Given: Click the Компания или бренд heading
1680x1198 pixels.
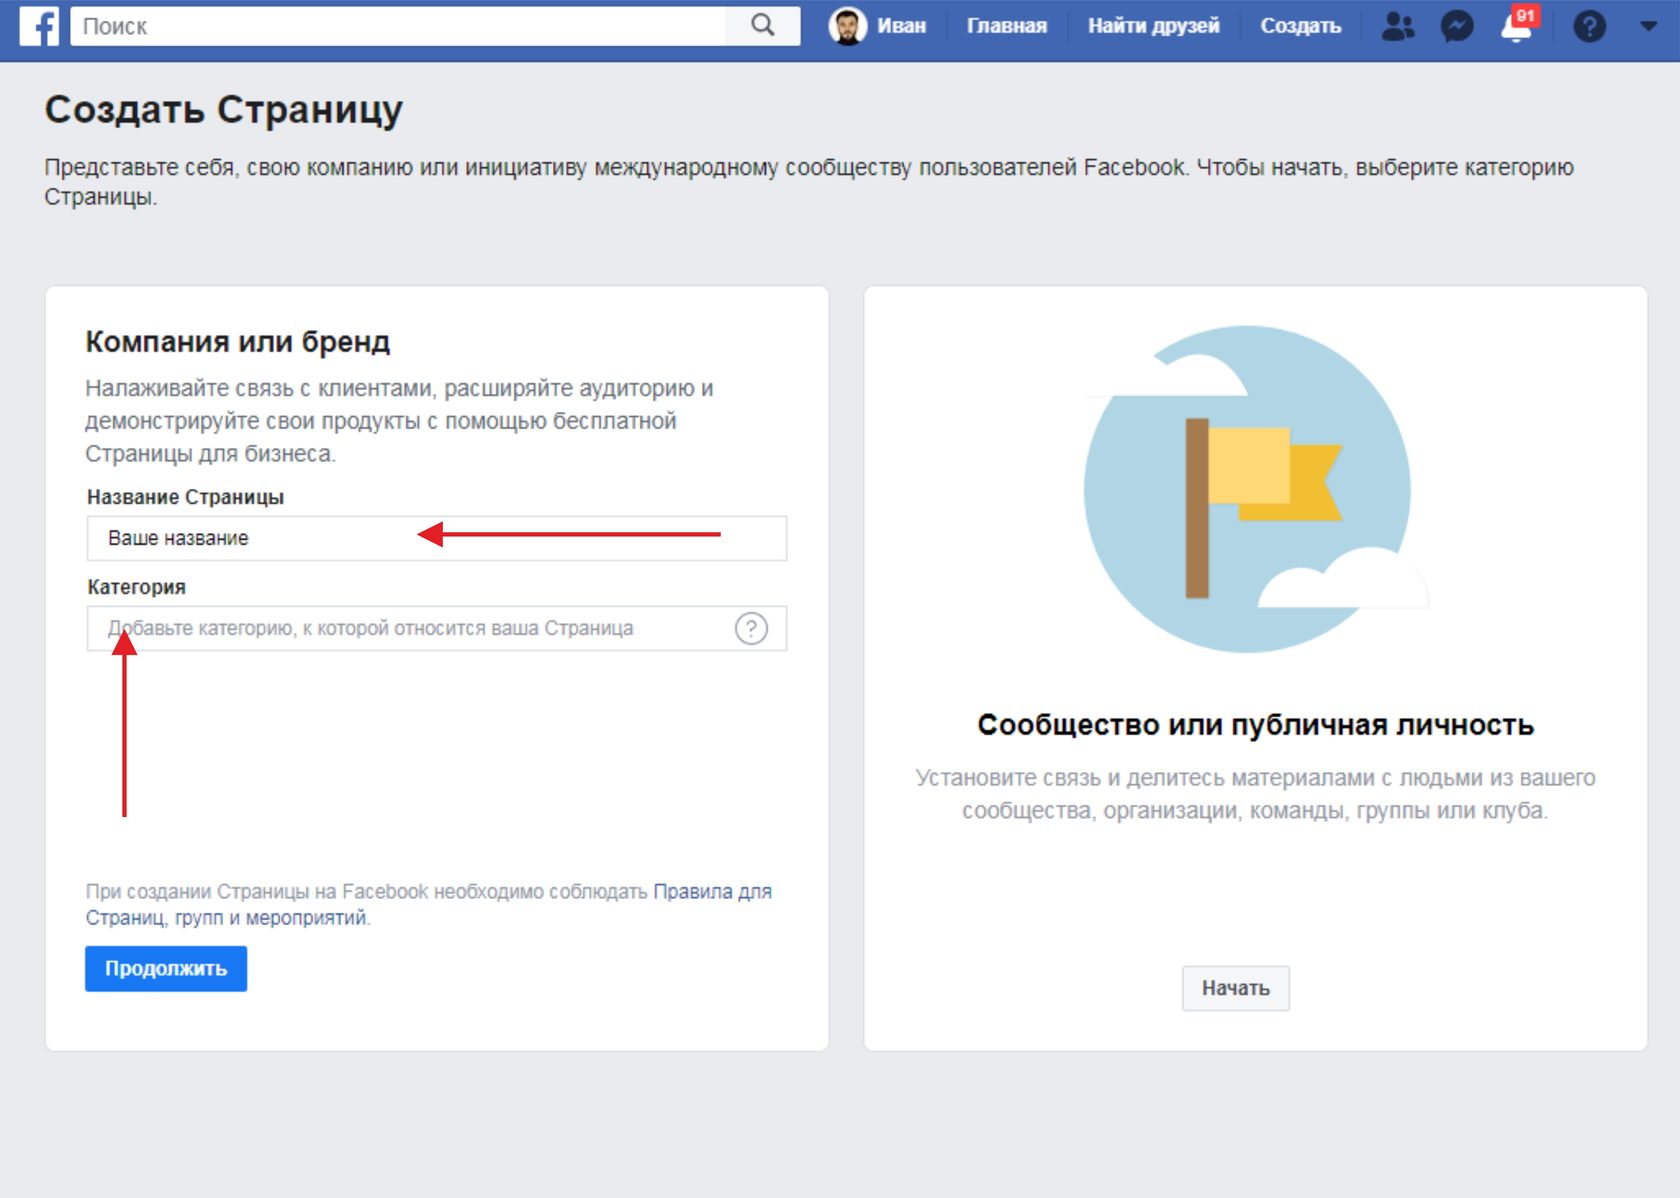Looking at the screenshot, I should click(x=238, y=341).
